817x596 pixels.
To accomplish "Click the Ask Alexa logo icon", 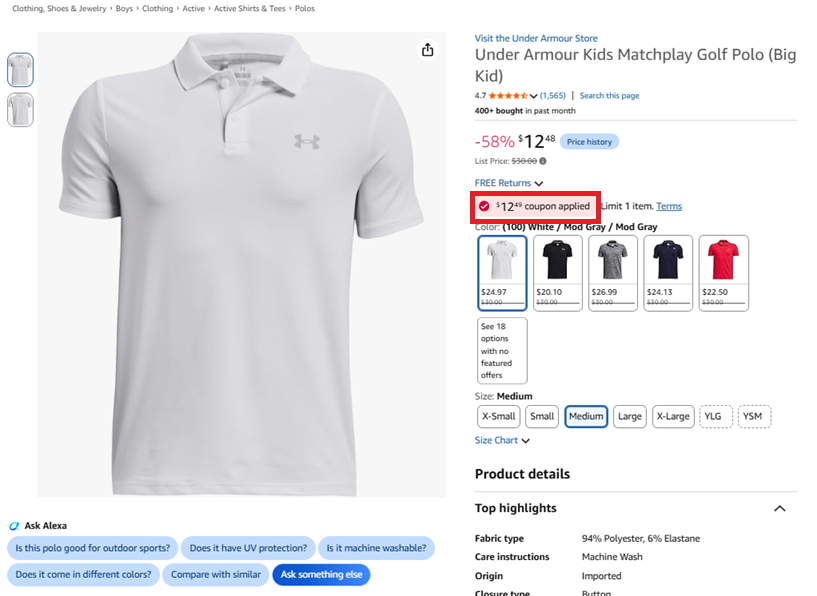I will 14,526.
